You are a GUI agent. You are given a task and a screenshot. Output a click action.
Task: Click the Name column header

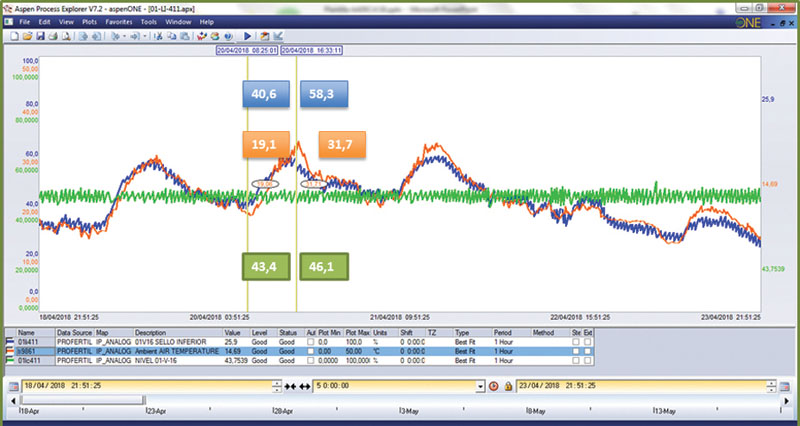pyautogui.click(x=35, y=333)
